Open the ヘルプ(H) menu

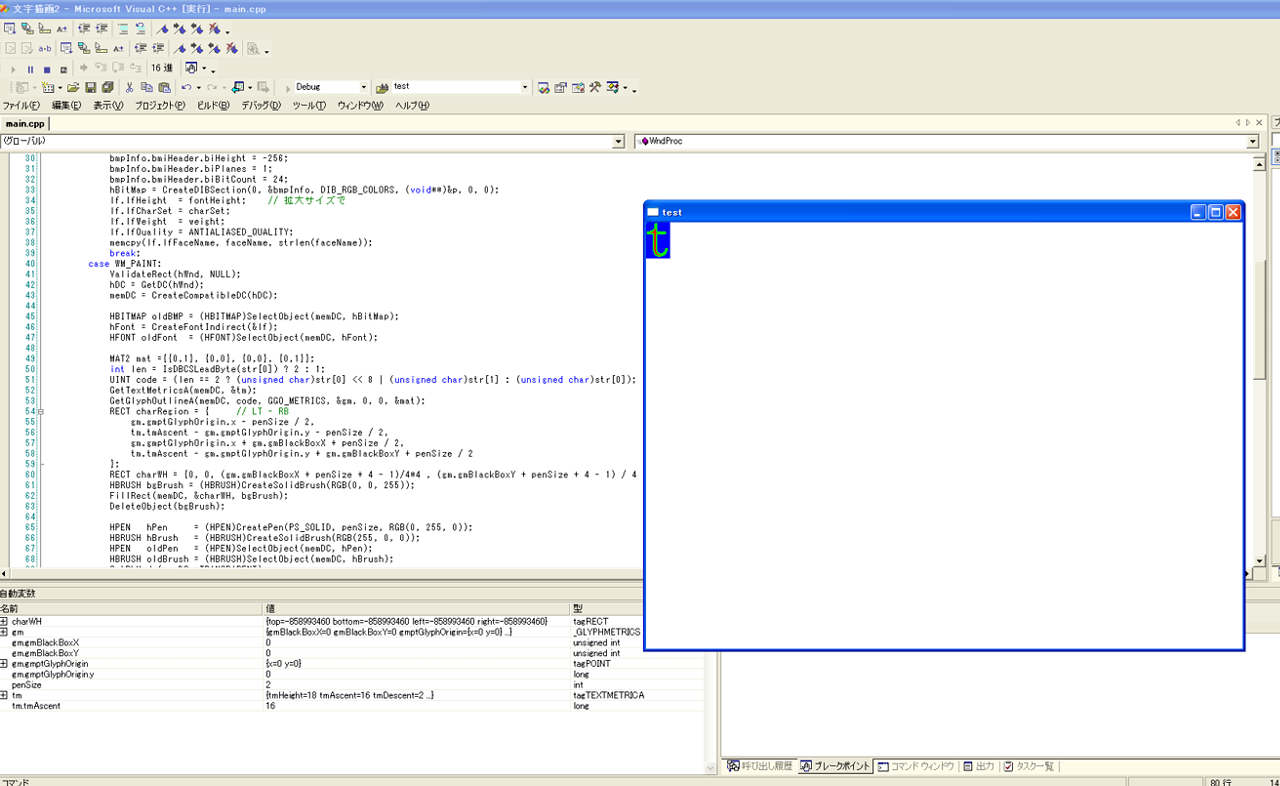pyautogui.click(x=412, y=106)
